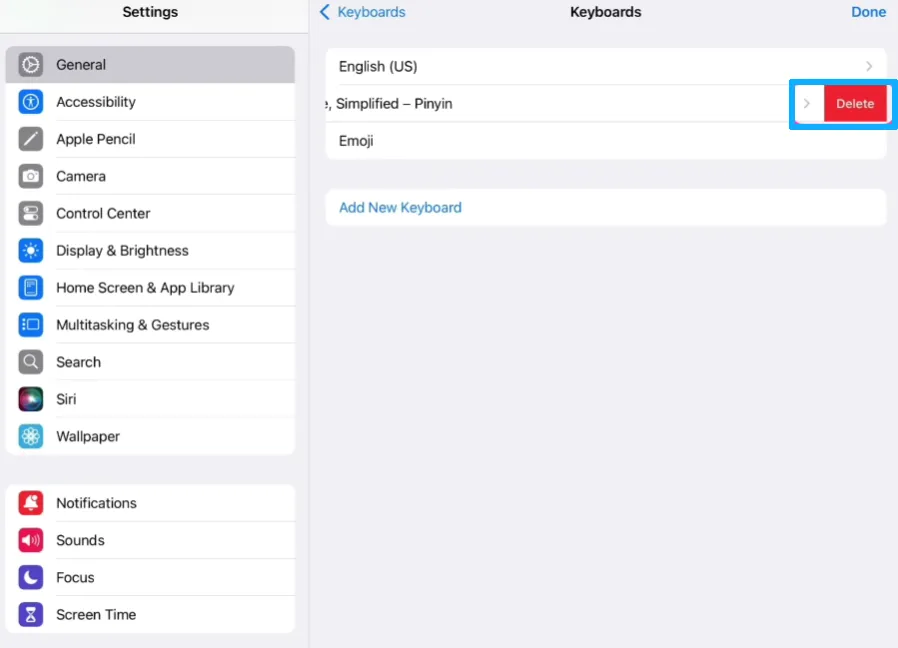Viewport: 898px width, 648px height.
Task: Tap Done to finish editing keyboards
Action: pyautogui.click(x=868, y=12)
